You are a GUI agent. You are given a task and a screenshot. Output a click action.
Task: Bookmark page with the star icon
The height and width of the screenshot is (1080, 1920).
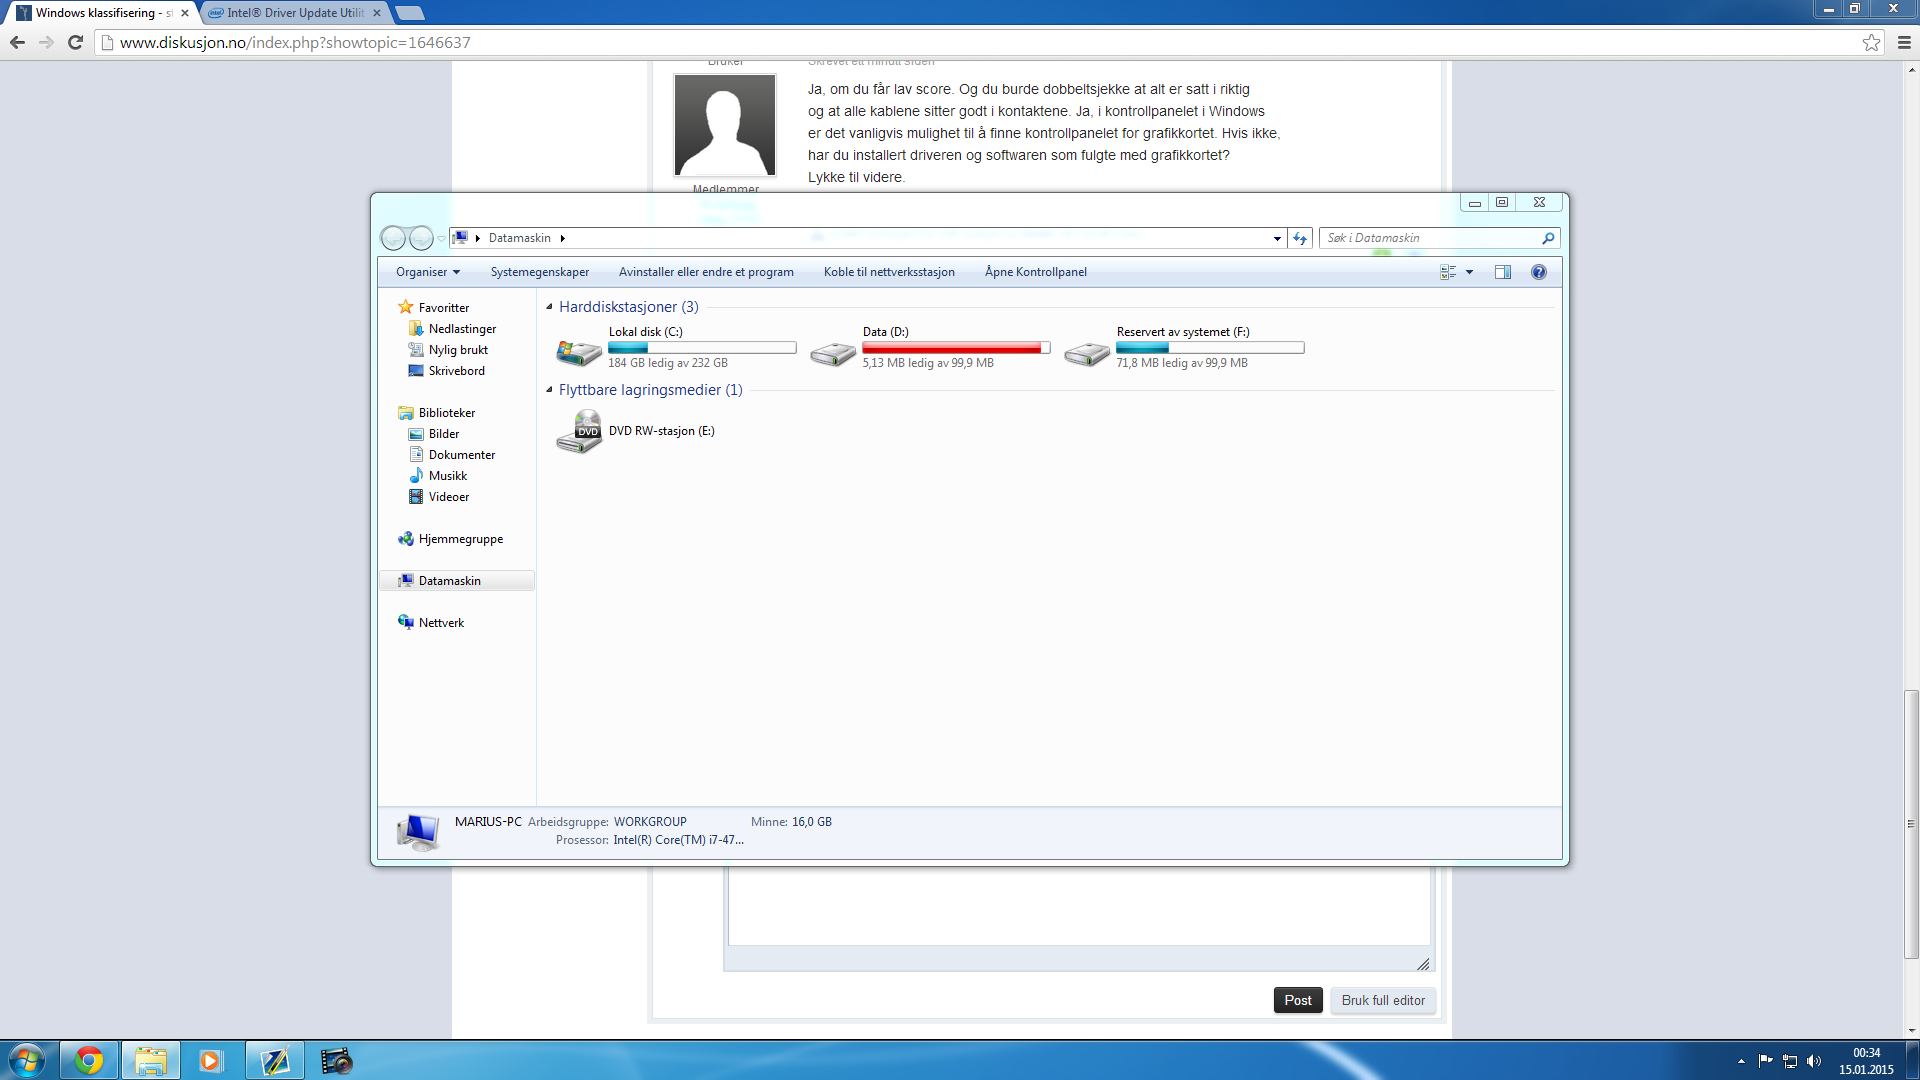[1871, 42]
